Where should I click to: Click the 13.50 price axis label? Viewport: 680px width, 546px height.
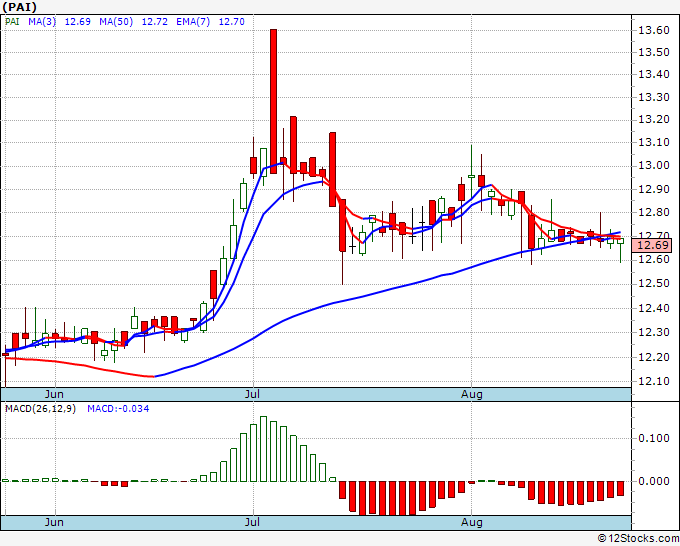654,52
